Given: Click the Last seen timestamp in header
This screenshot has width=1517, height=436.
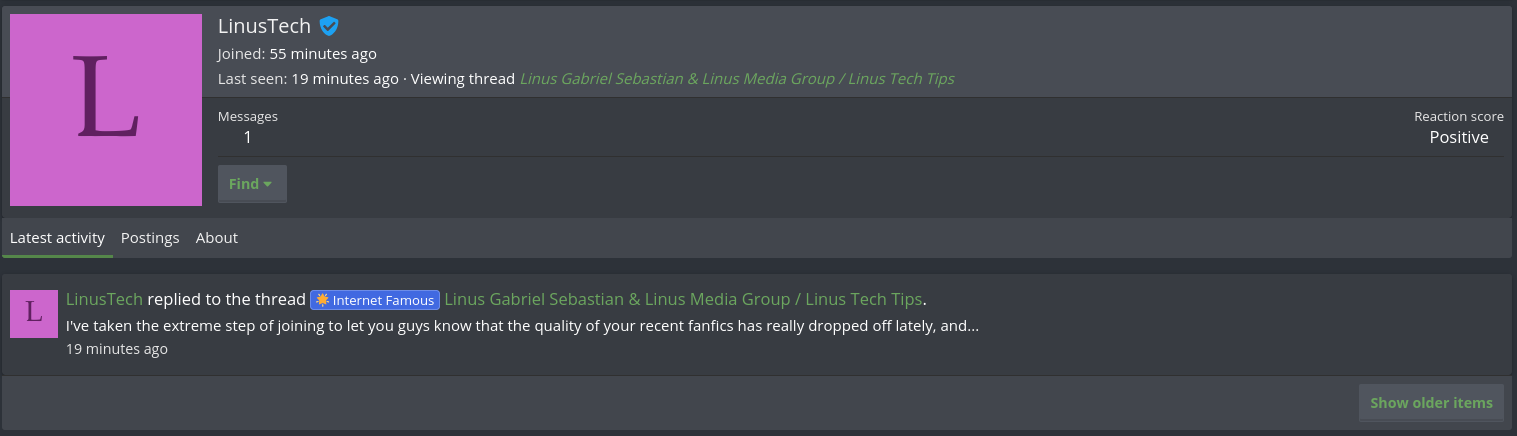Looking at the screenshot, I should 343,79.
